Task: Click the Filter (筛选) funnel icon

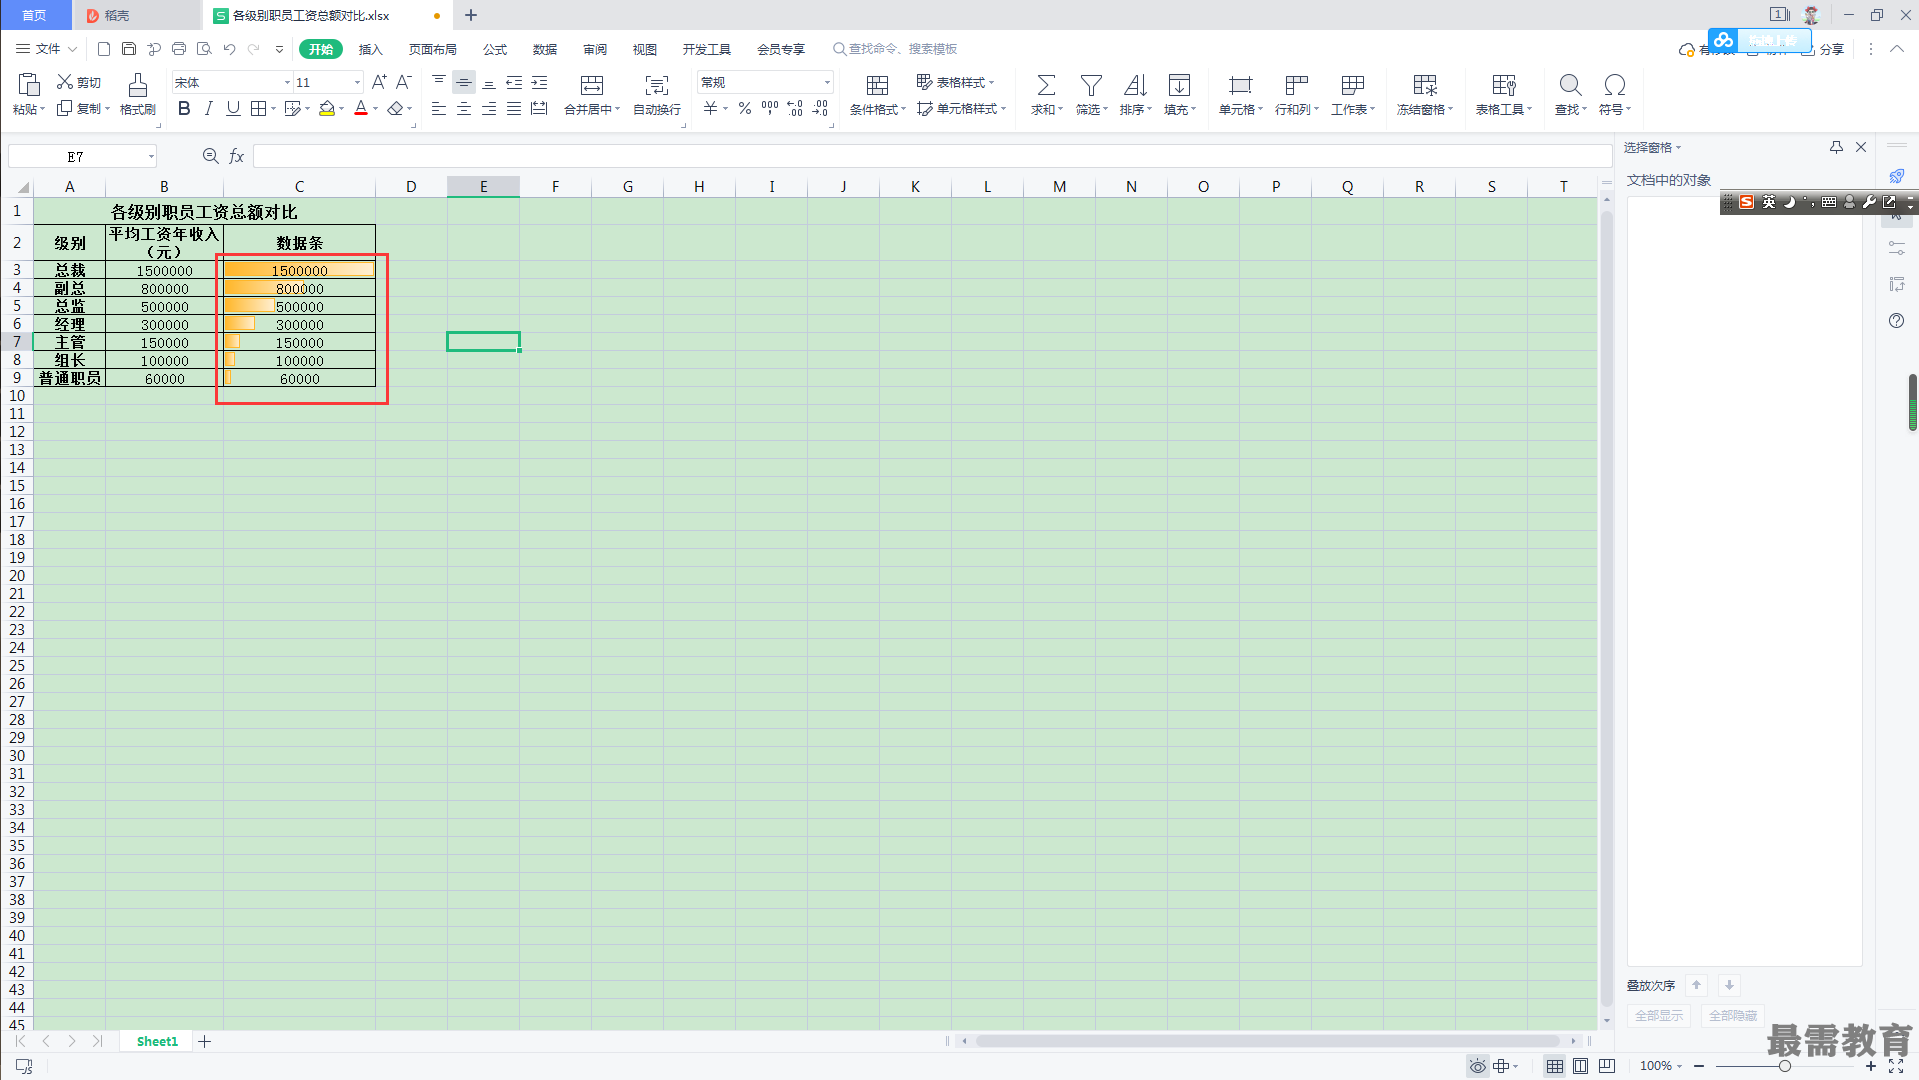Action: click(1091, 85)
